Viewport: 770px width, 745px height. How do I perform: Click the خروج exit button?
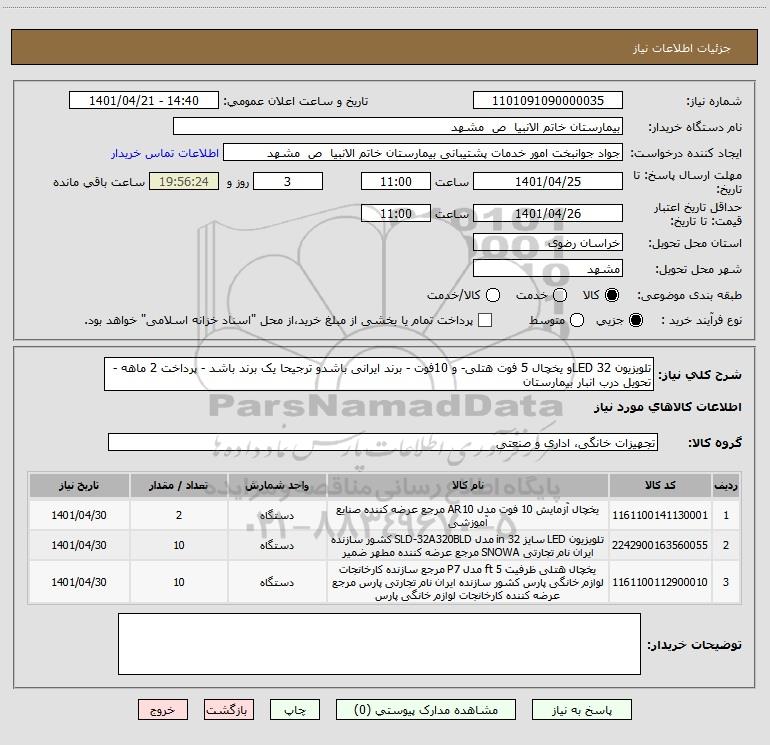pyautogui.click(x=163, y=710)
